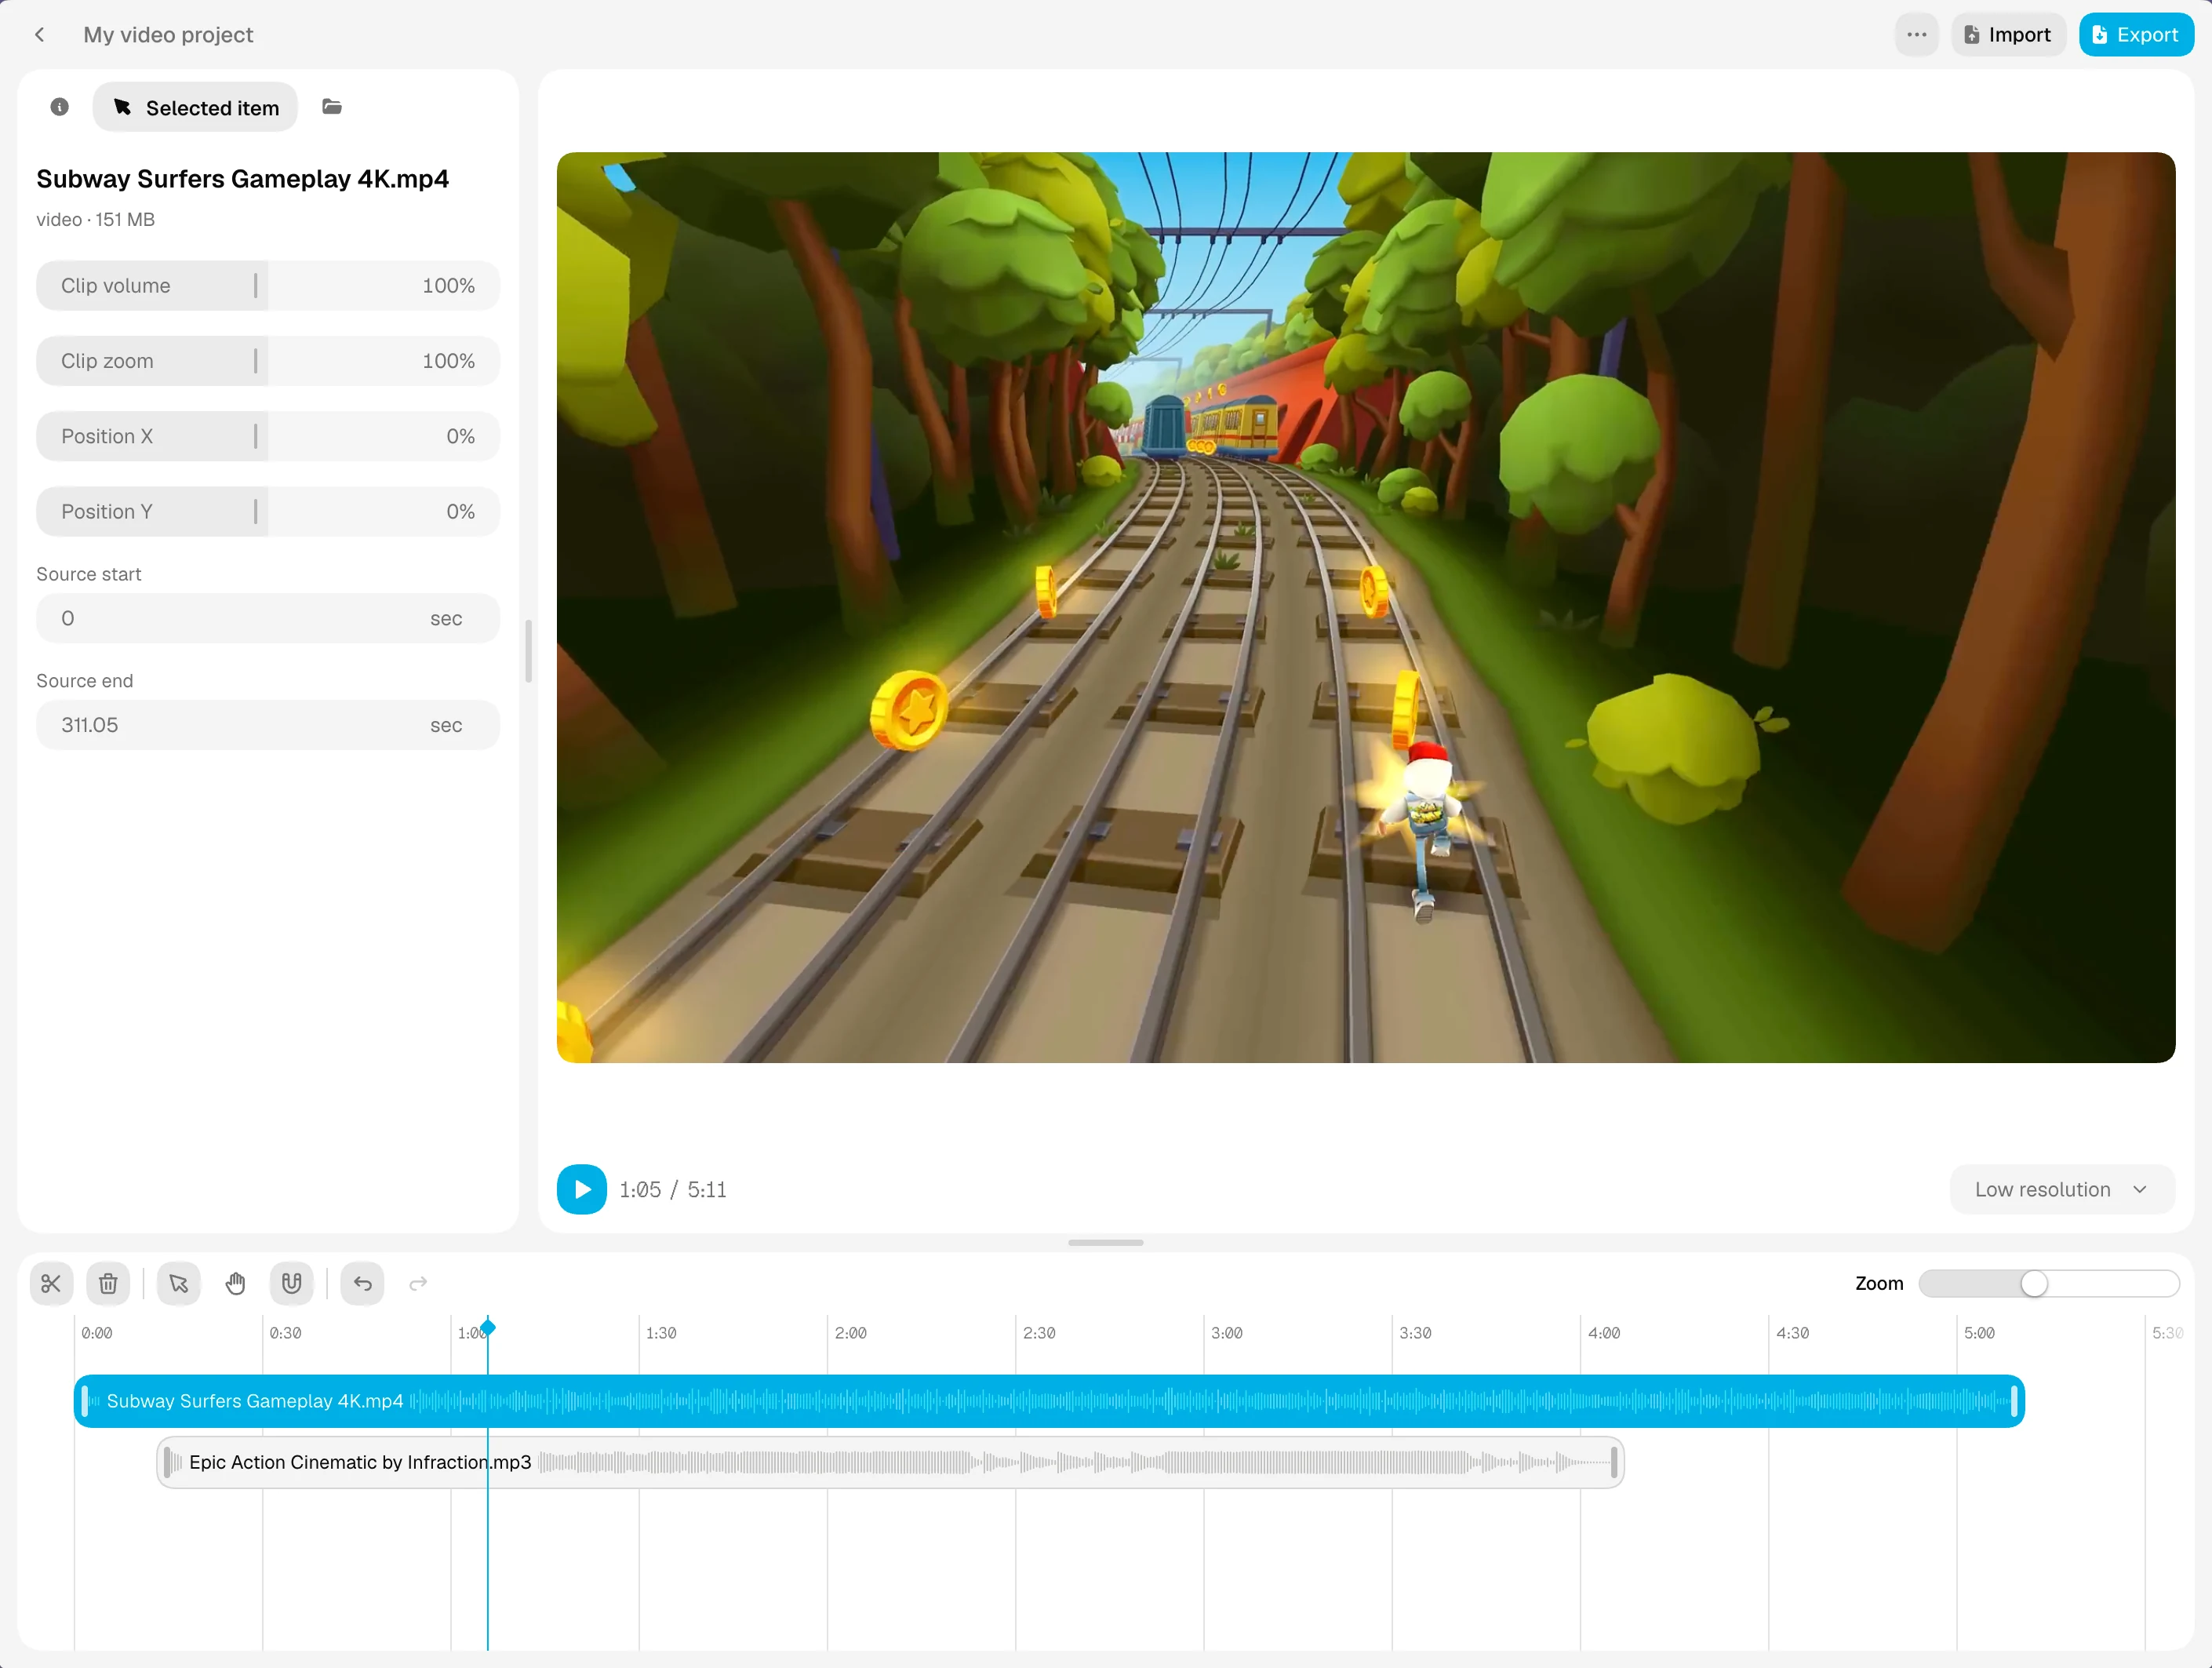Open the Low resolution dropdown
The height and width of the screenshot is (1668, 2212).
(x=2062, y=1190)
